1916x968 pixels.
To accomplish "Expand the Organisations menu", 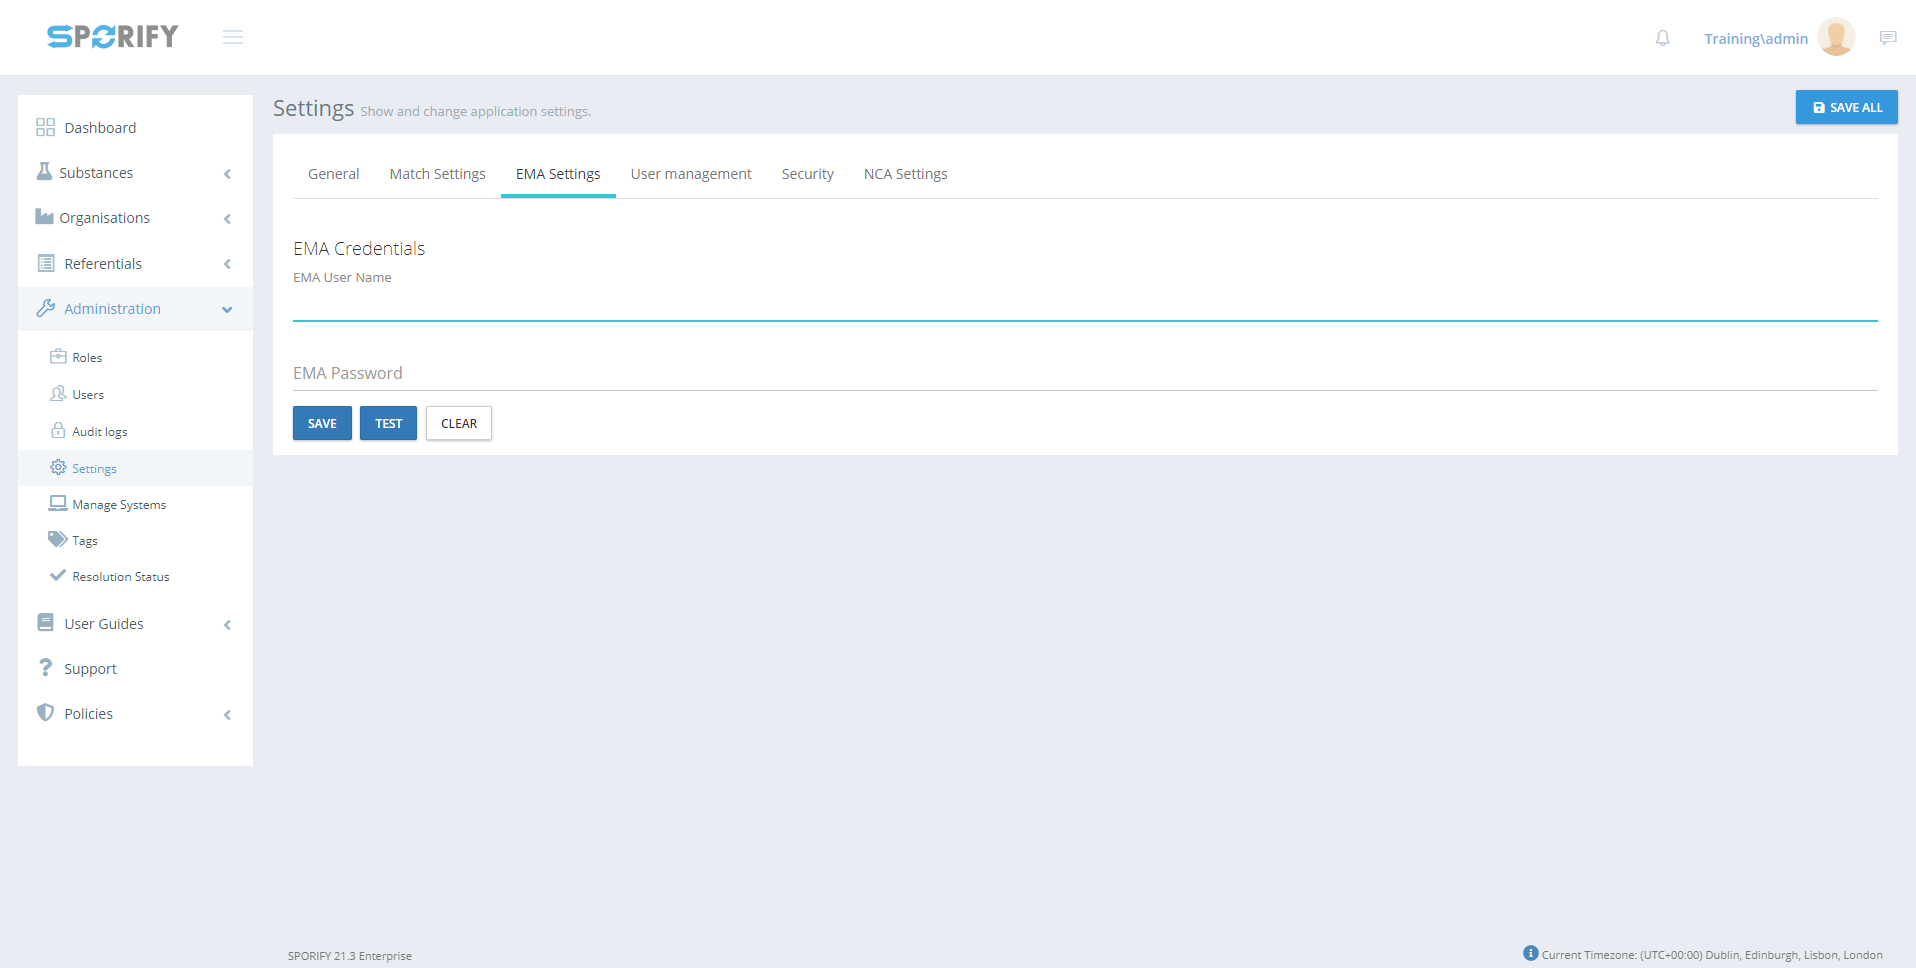I will [104, 218].
